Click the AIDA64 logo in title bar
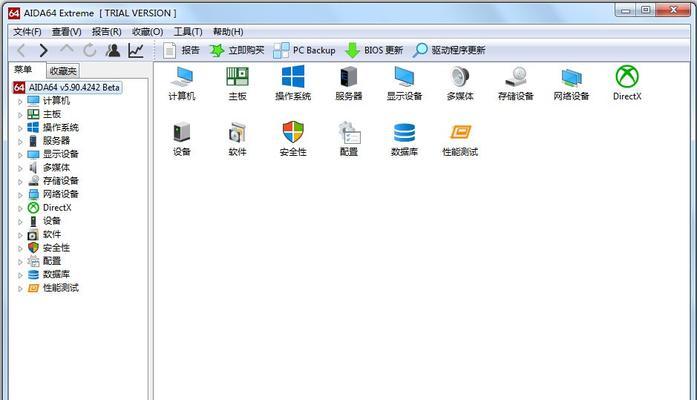This screenshot has height=400, width=697. (14, 13)
